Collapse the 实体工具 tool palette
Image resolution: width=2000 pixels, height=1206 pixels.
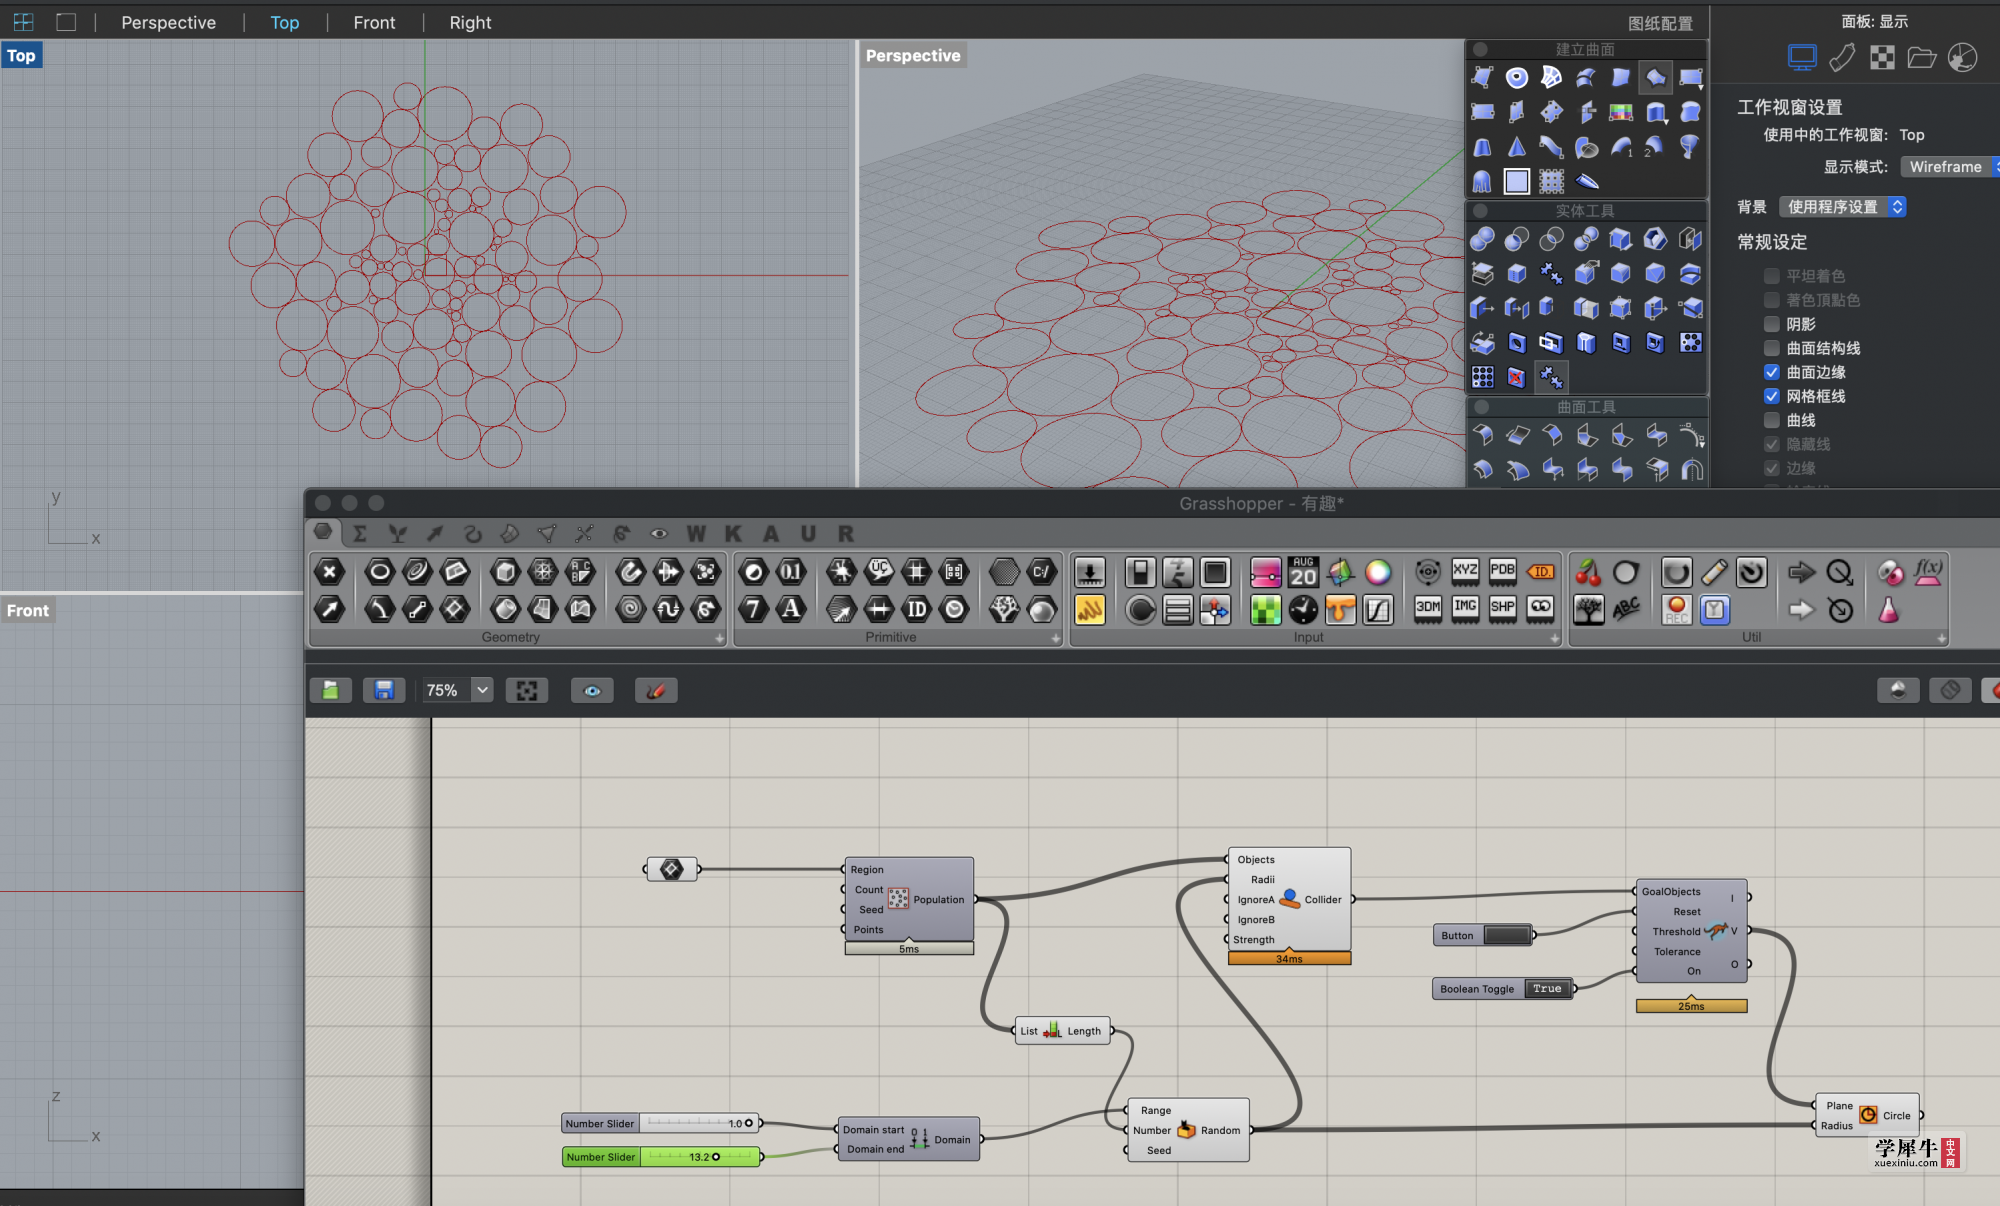tap(1481, 211)
